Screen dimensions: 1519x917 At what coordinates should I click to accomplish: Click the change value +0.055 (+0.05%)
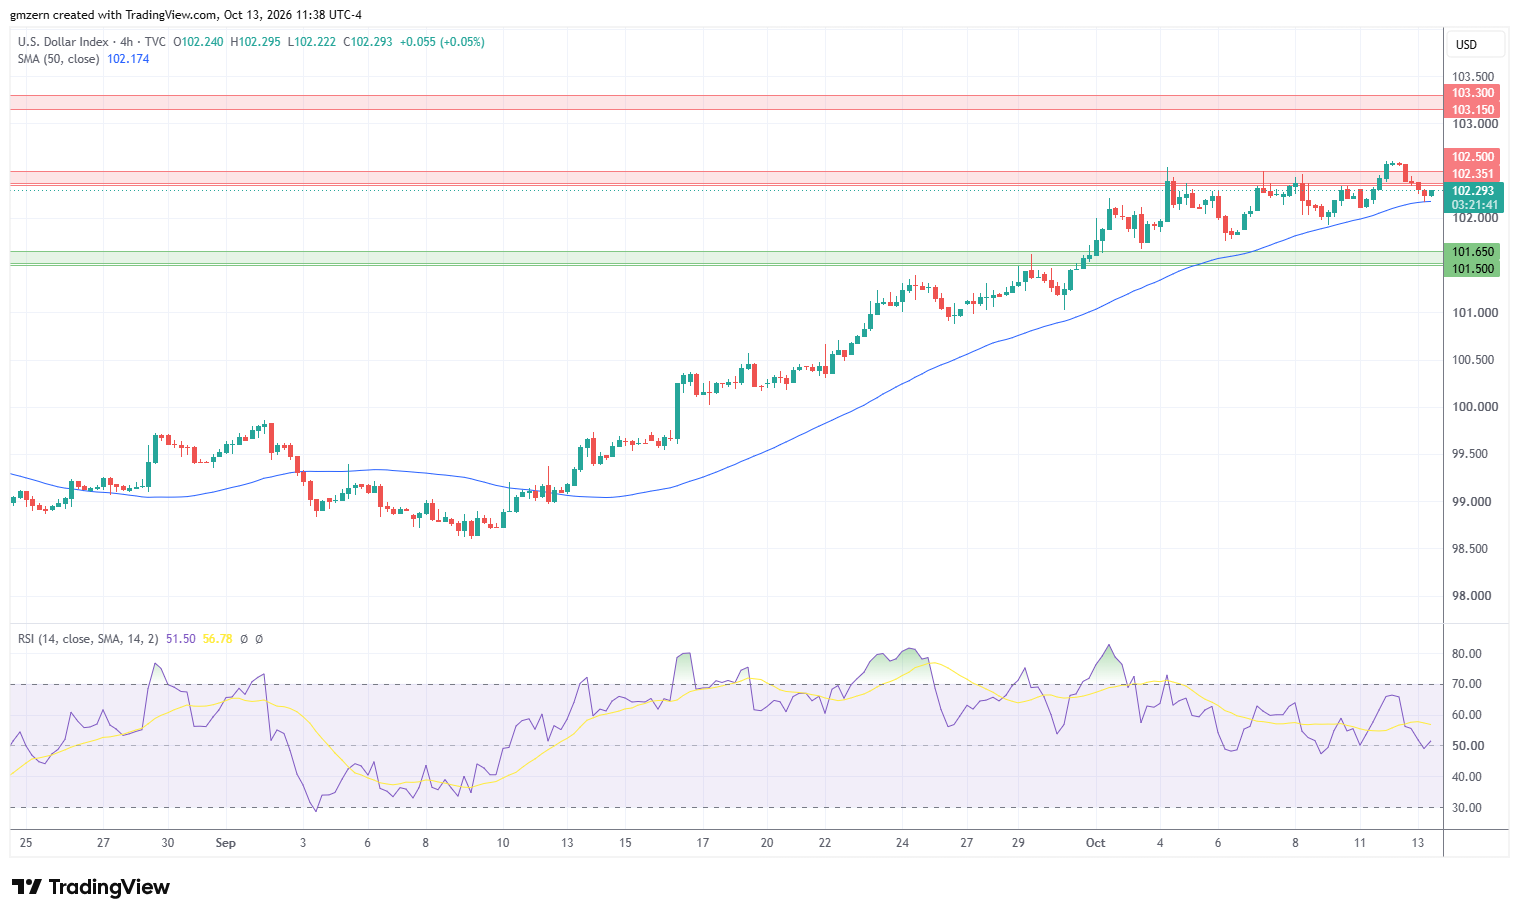[442, 42]
